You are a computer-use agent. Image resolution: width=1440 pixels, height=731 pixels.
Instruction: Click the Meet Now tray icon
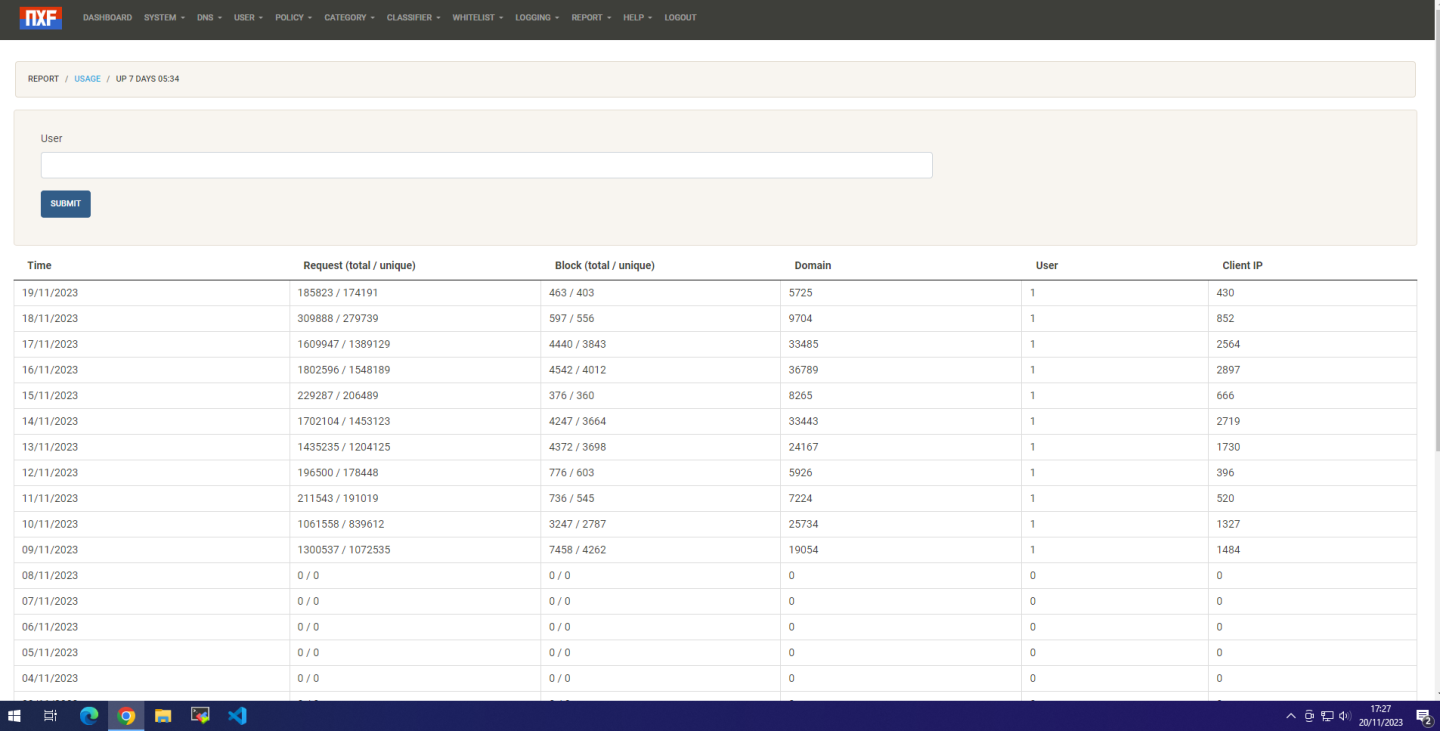pos(1309,716)
